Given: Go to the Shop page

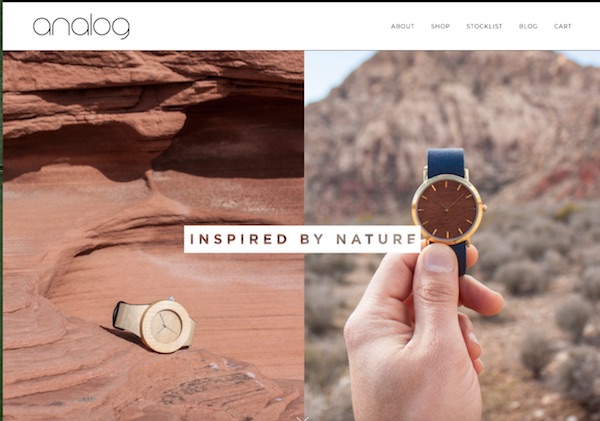Looking at the screenshot, I should pyautogui.click(x=440, y=26).
